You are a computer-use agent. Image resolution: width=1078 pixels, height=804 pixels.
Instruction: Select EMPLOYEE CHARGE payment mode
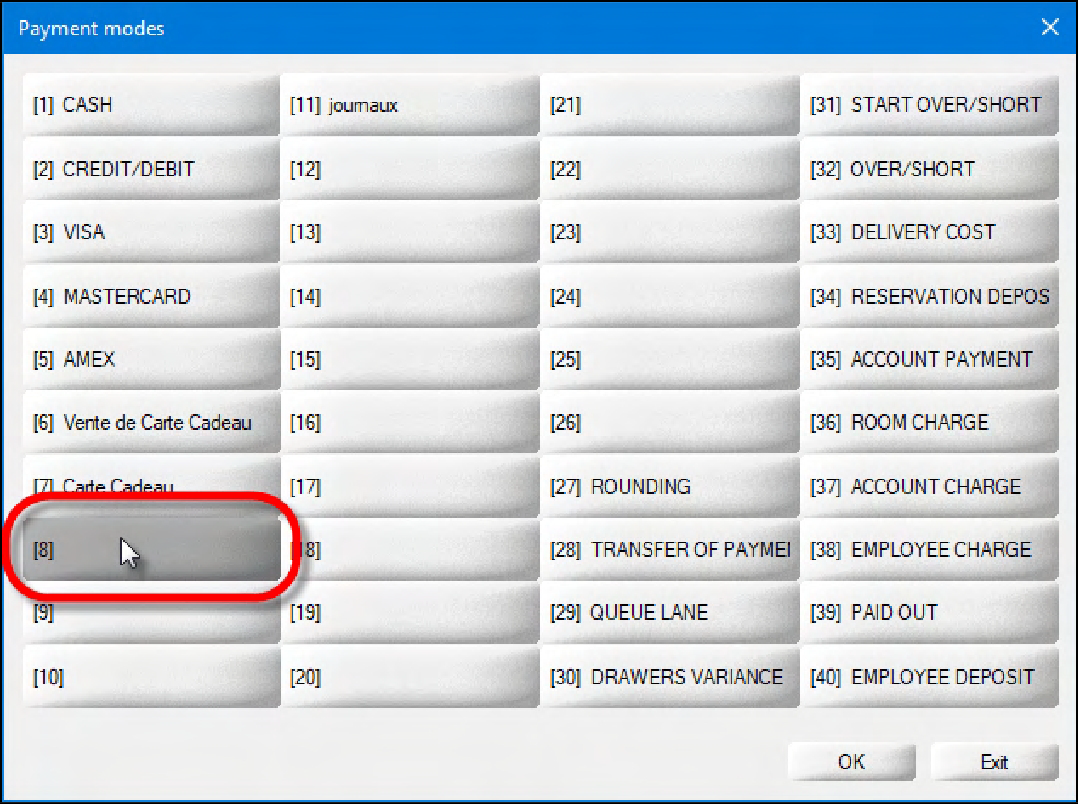coord(929,550)
